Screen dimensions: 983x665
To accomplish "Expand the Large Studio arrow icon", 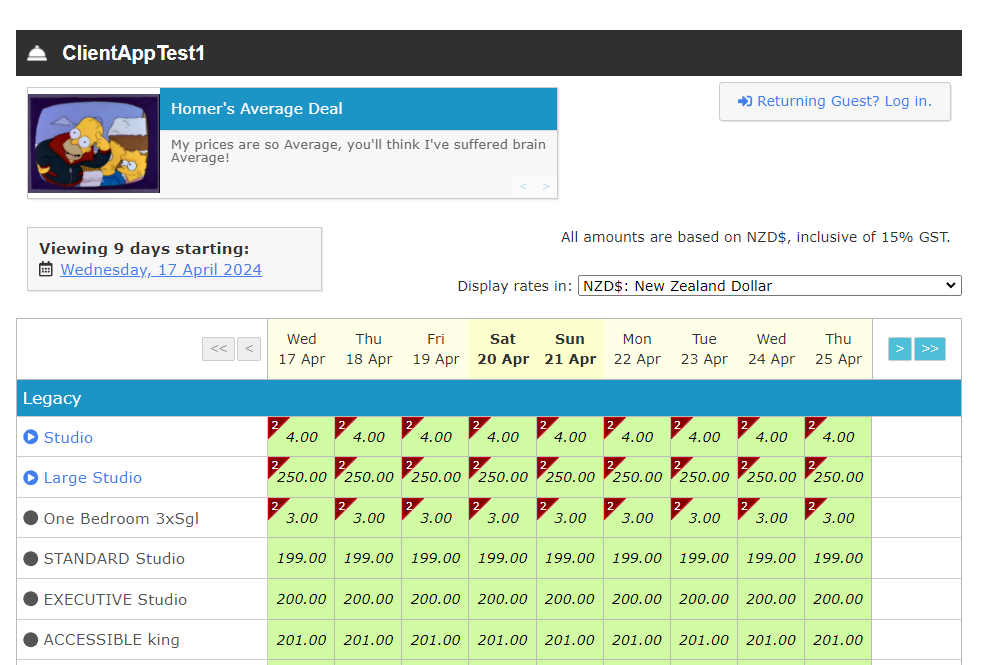I will tap(31, 478).
